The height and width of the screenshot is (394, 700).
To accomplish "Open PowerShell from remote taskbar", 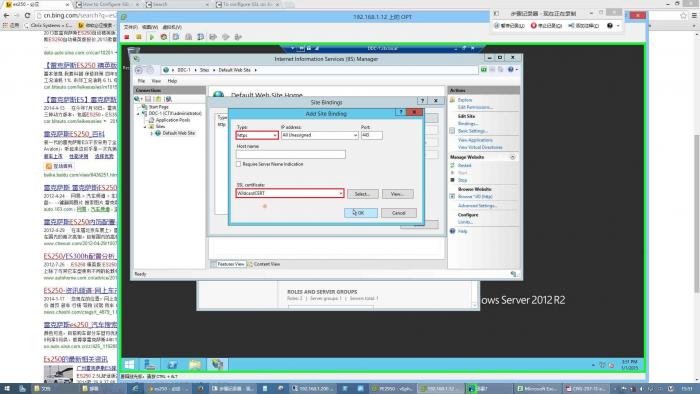I will 172,365.
